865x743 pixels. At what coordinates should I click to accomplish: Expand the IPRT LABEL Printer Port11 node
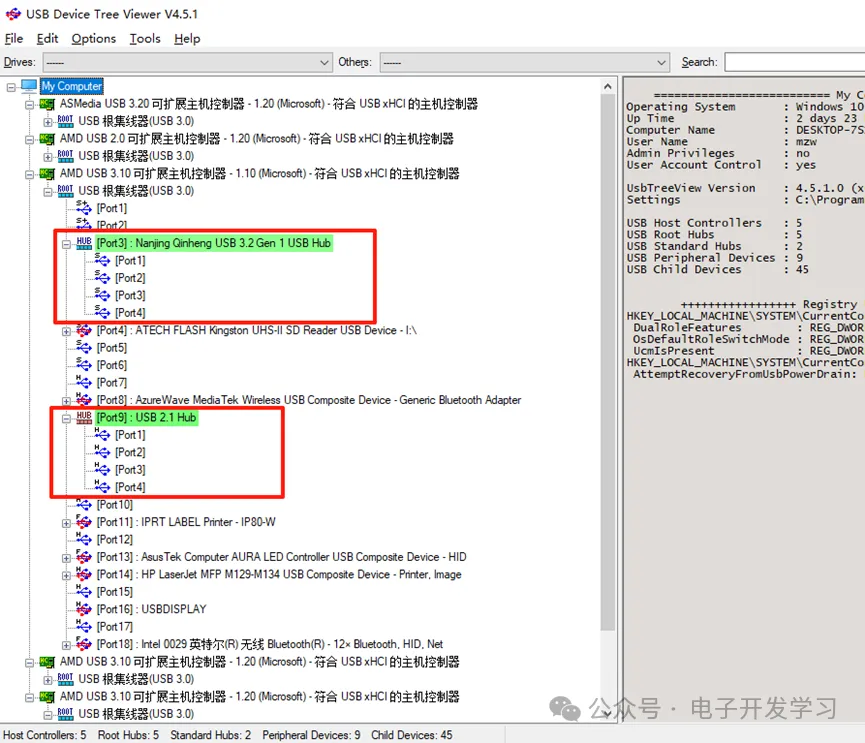coord(67,522)
